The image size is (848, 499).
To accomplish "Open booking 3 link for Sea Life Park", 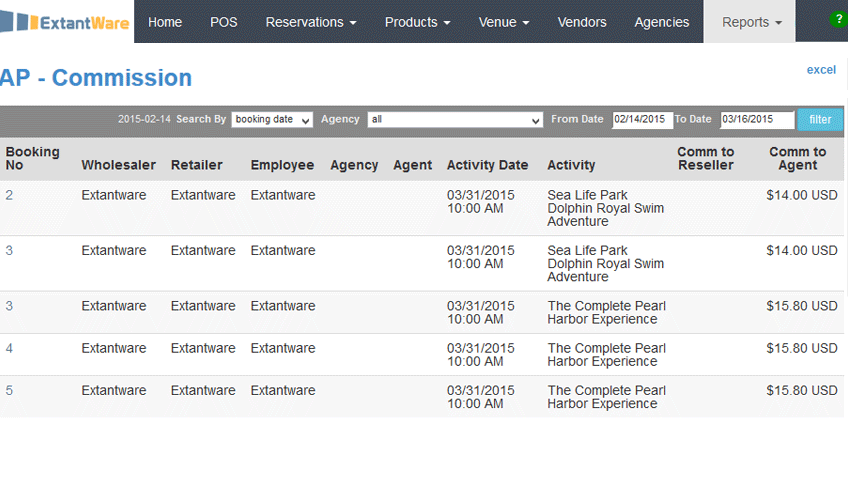I will point(9,250).
